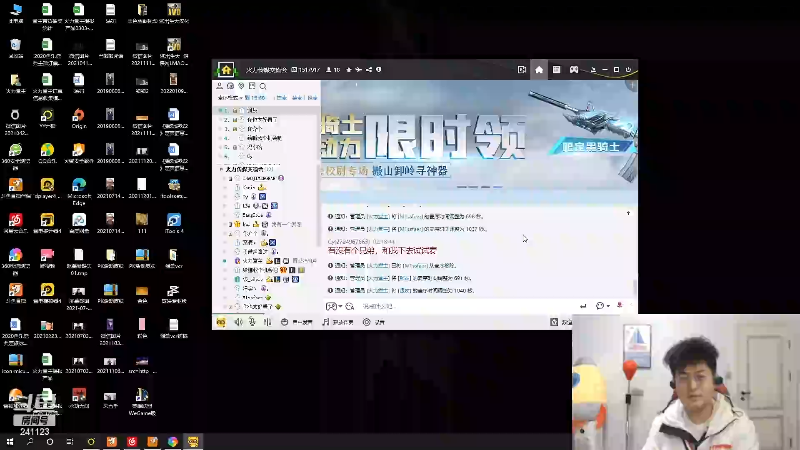Open the game controller tab

coord(574,69)
